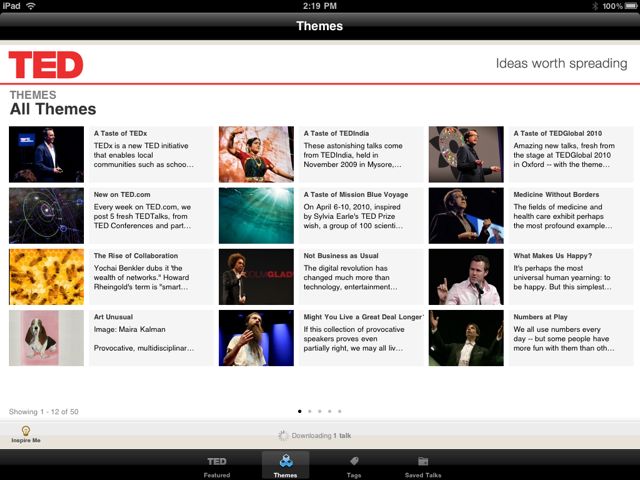This screenshot has width=640, height=480.
Task: Select the 'Numbers at Play' title
Action: (x=540, y=317)
